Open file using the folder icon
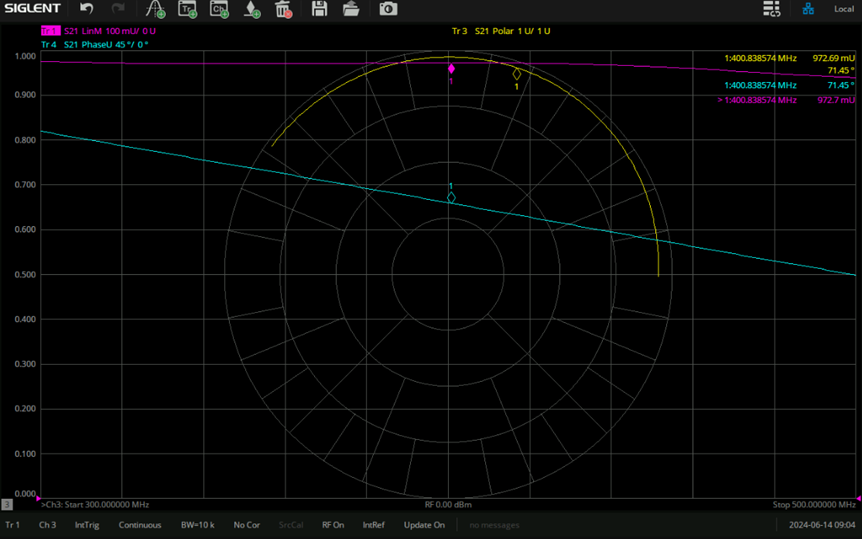The height and width of the screenshot is (539, 862). tap(351, 9)
